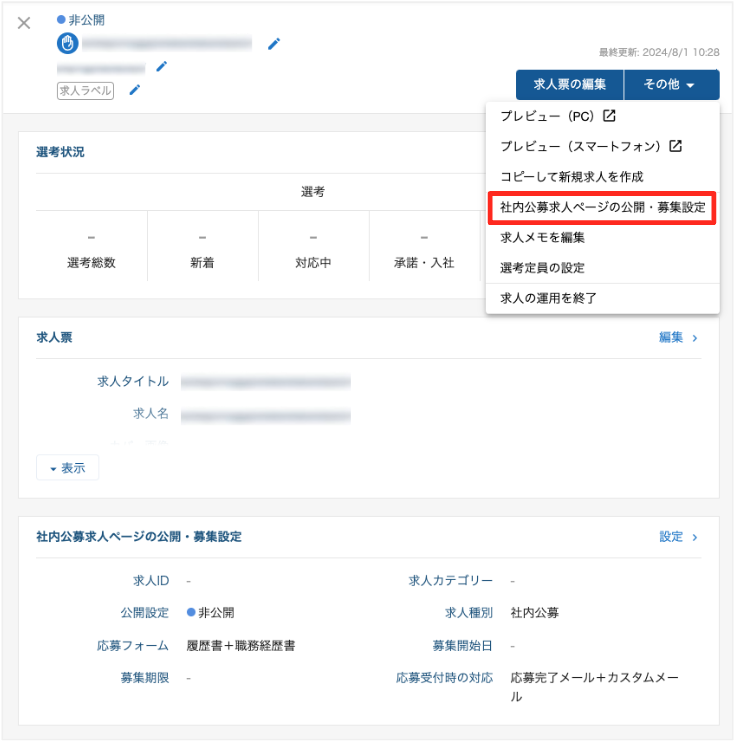This screenshot has width=736, height=742.
Task: Click 非公開 value beside 公開設定
Action: [211, 613]
